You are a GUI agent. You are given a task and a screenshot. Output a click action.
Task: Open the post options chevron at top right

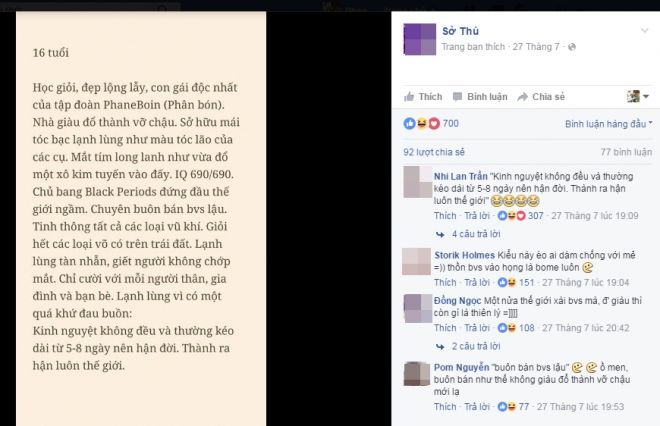point(644,30)
